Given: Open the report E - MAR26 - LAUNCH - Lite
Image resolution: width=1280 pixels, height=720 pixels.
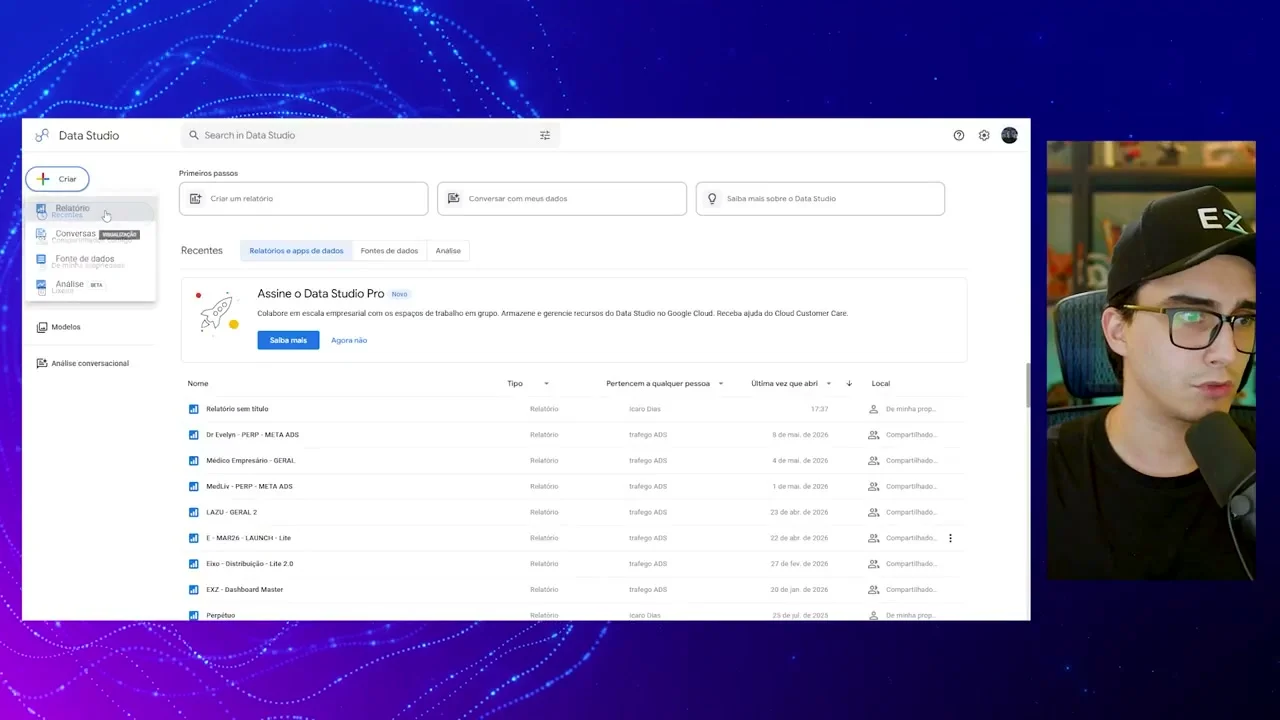Looking at the screenshot, I should click(x=248, y=538).
